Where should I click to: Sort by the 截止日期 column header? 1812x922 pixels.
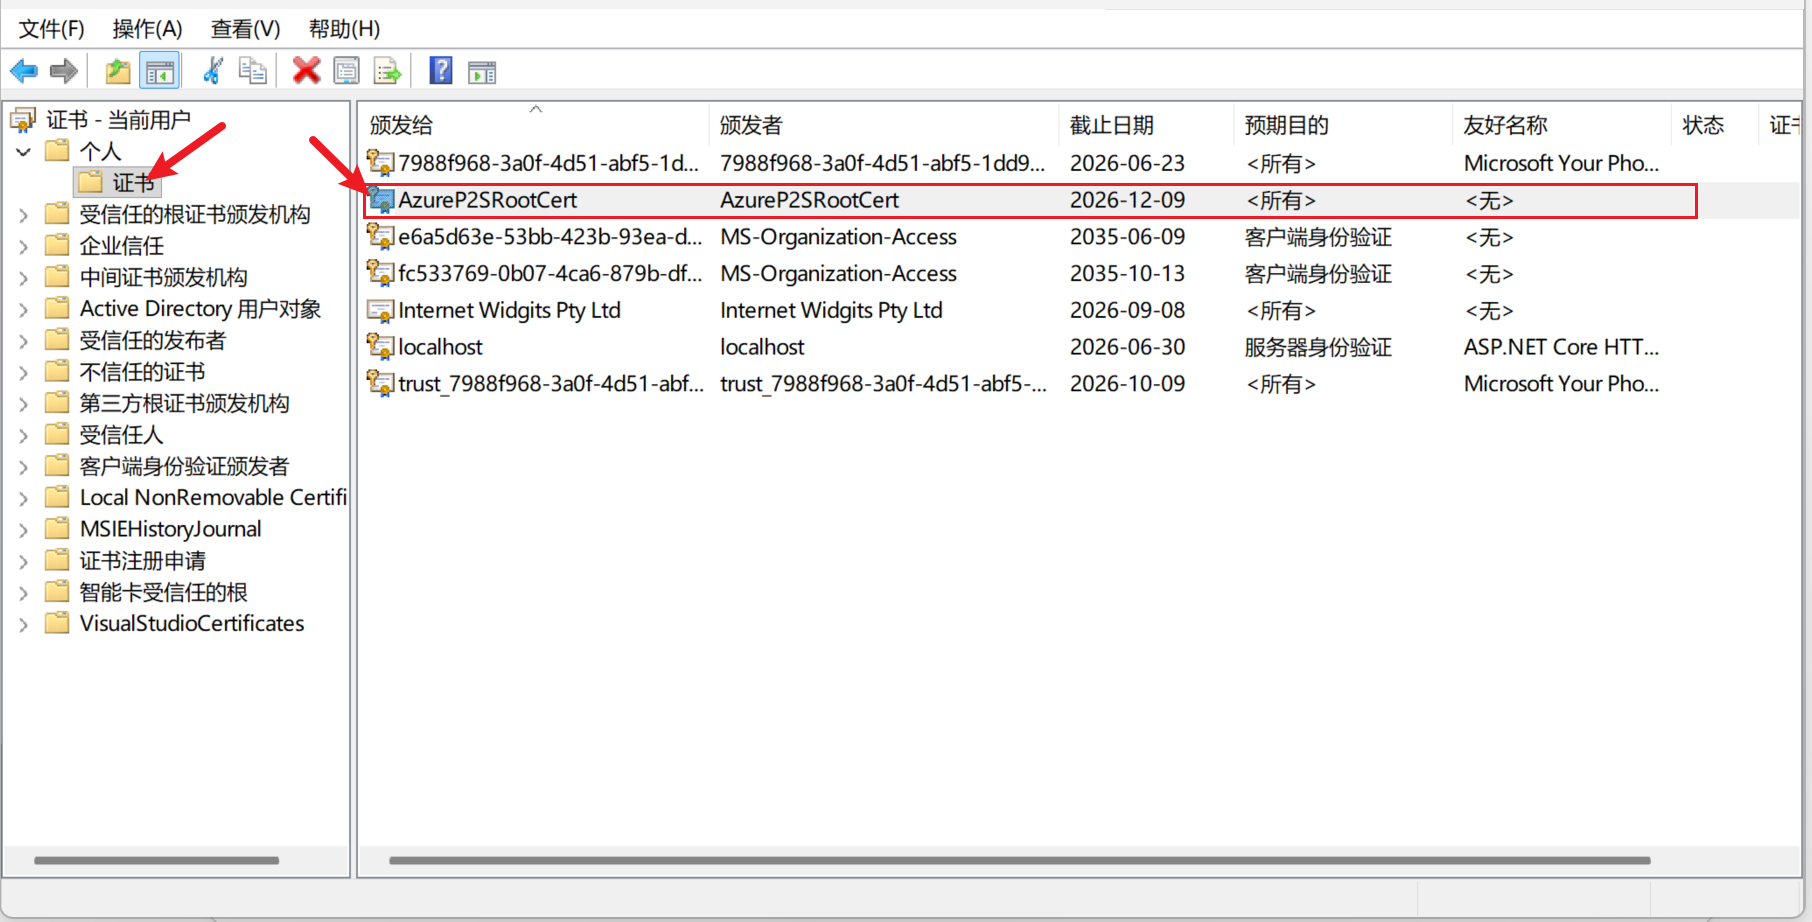1112,125
